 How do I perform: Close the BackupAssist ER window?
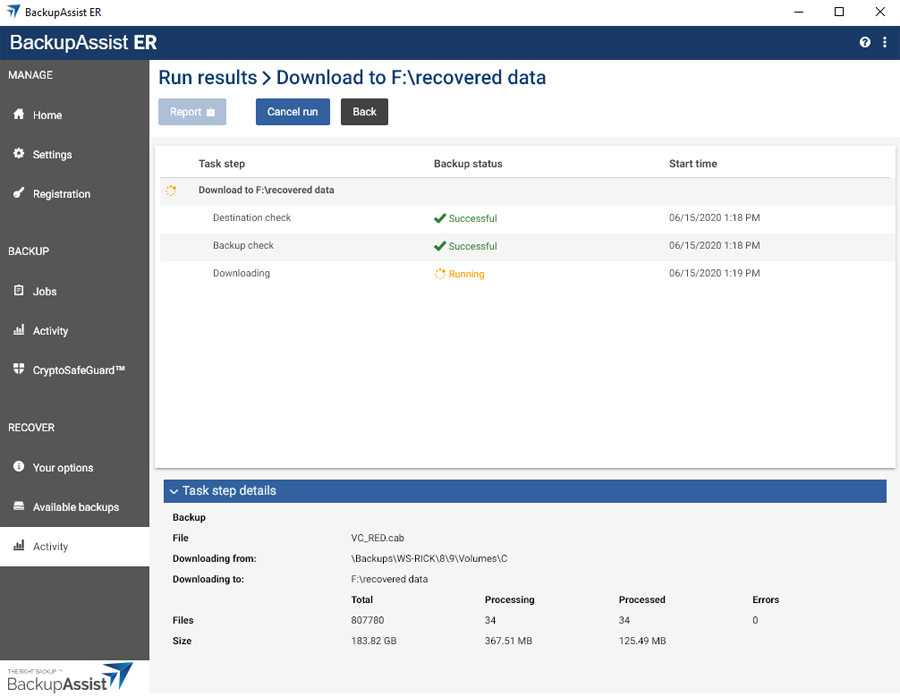click(880, 12)
